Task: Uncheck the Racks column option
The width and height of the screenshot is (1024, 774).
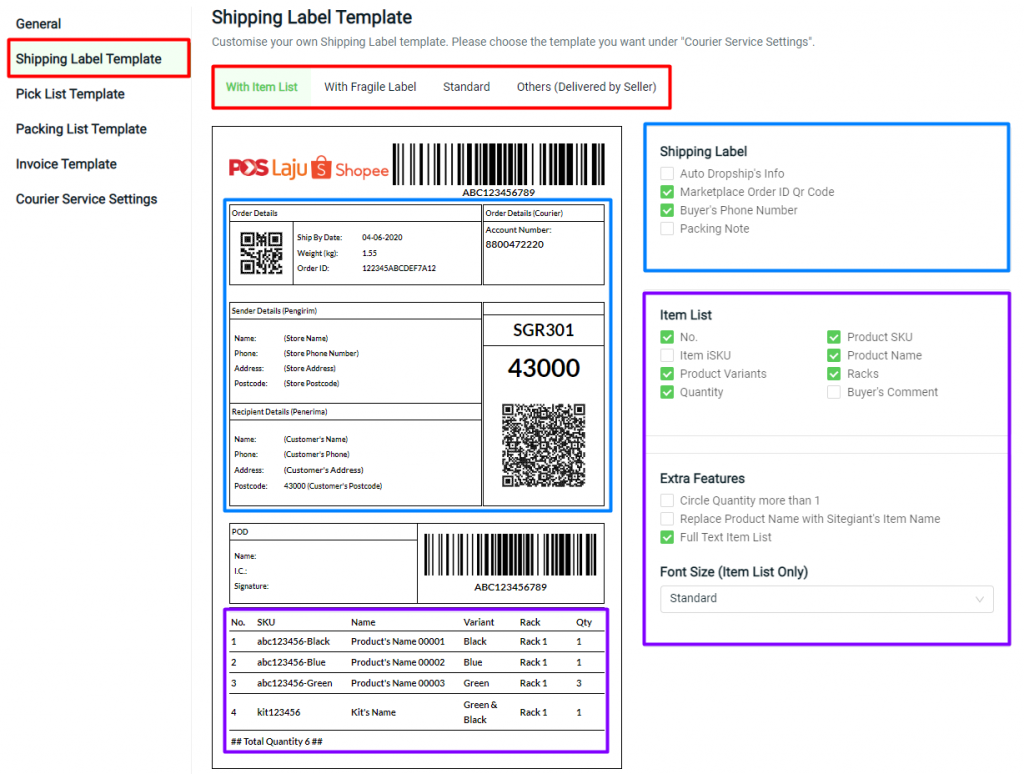Action: point(833,373)
